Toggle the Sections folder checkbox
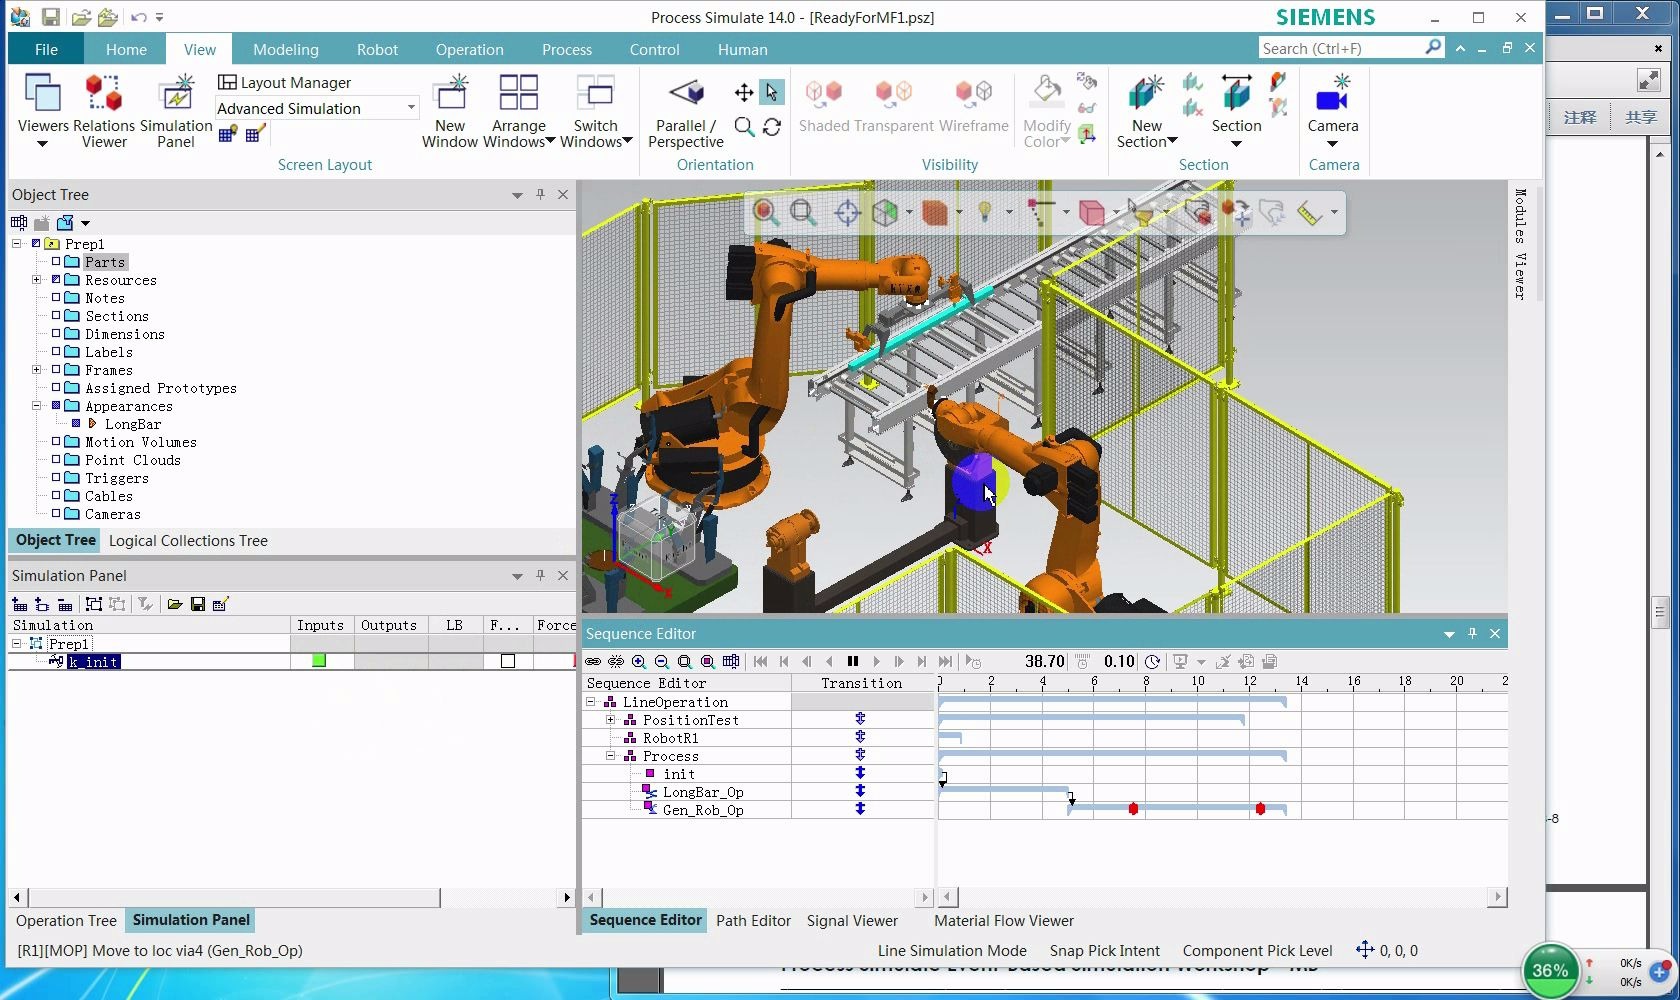The height and width of the screenshot is (1000, 1680). tap(57, 316)
